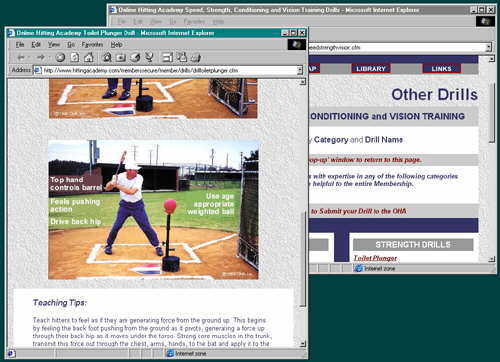This screenshot has height=362, width=500.
Task: Open the Favorites menu
Action: [x=92, y=44]
